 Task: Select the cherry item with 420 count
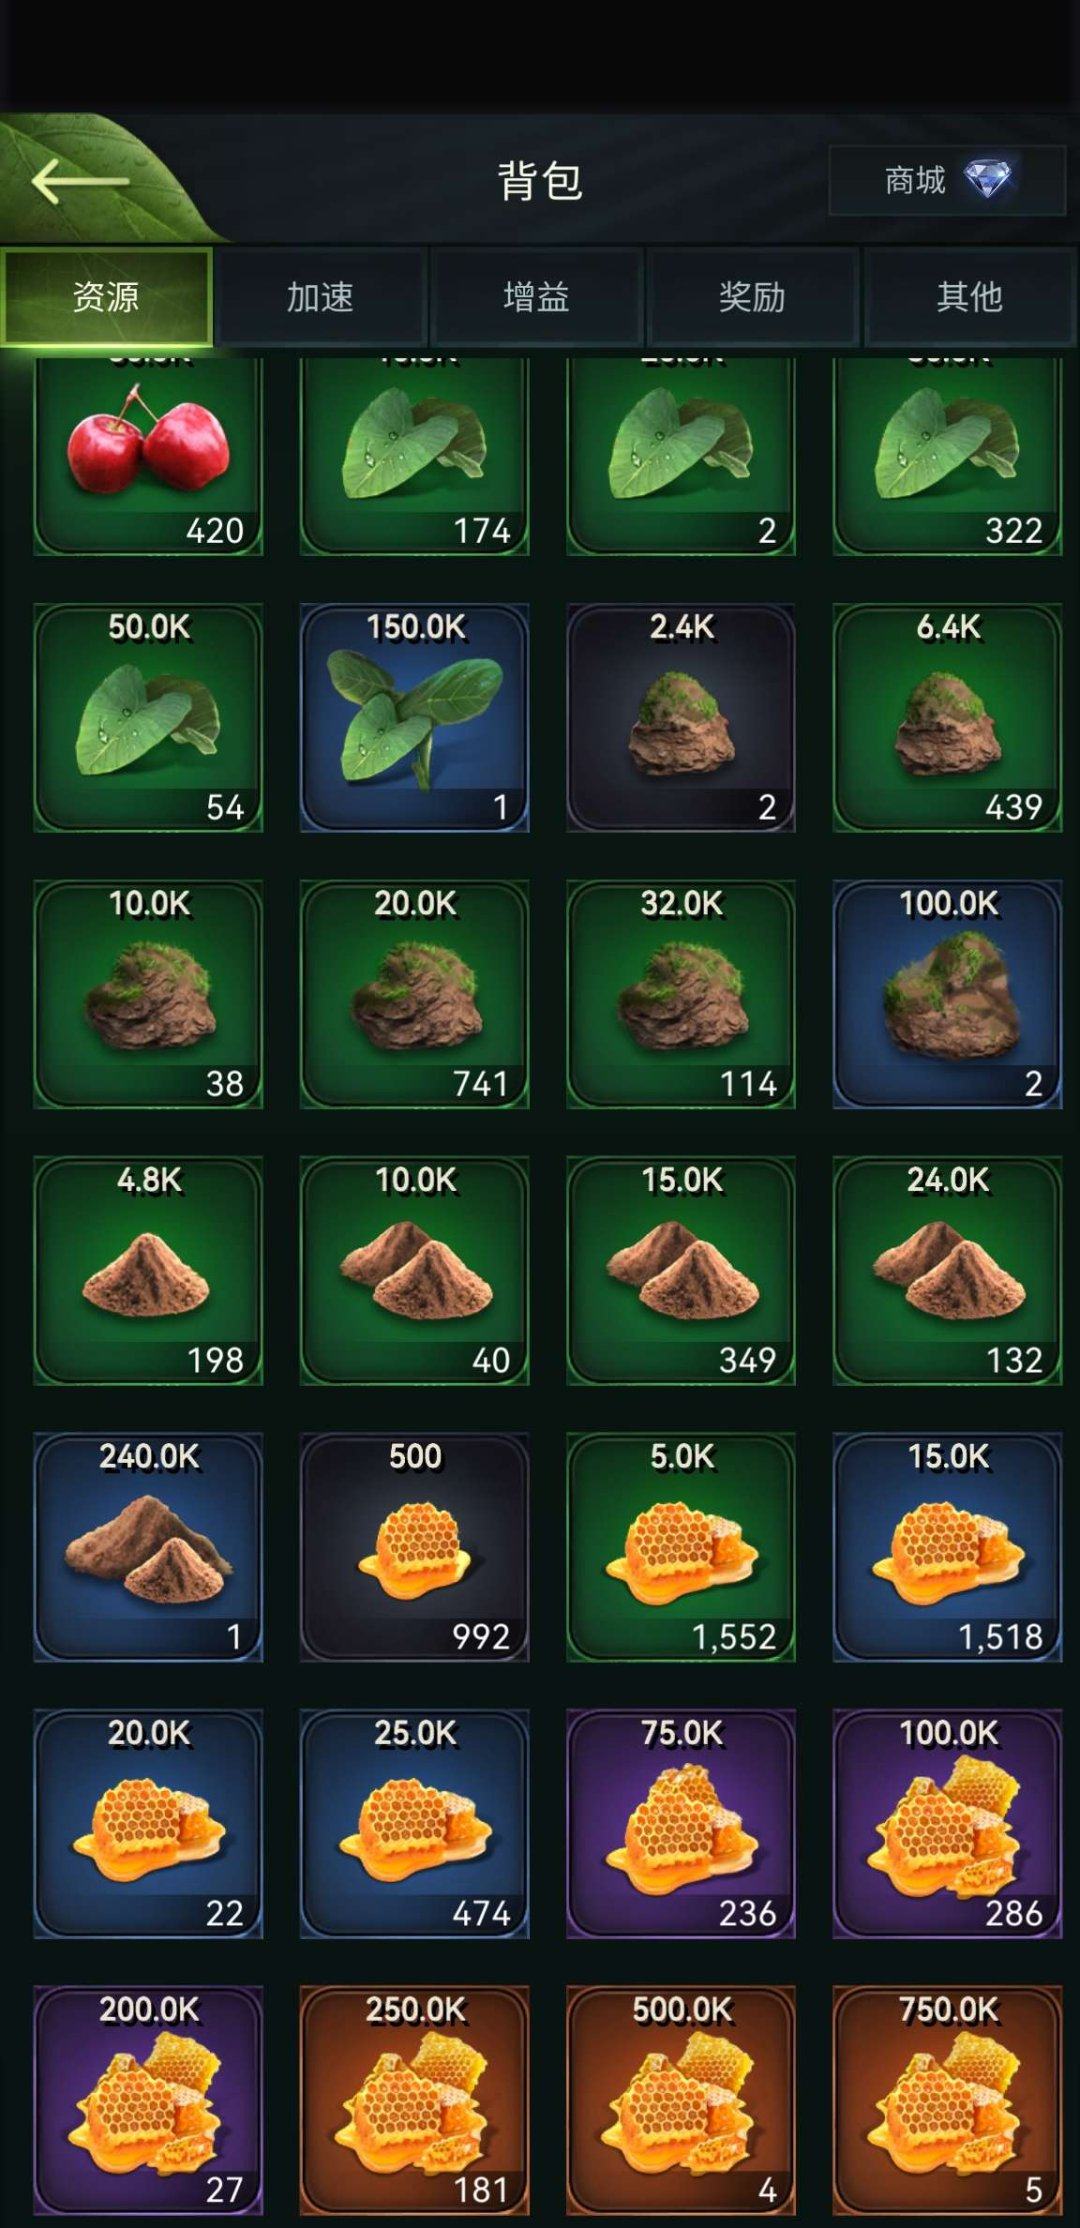tap(148, 456)
